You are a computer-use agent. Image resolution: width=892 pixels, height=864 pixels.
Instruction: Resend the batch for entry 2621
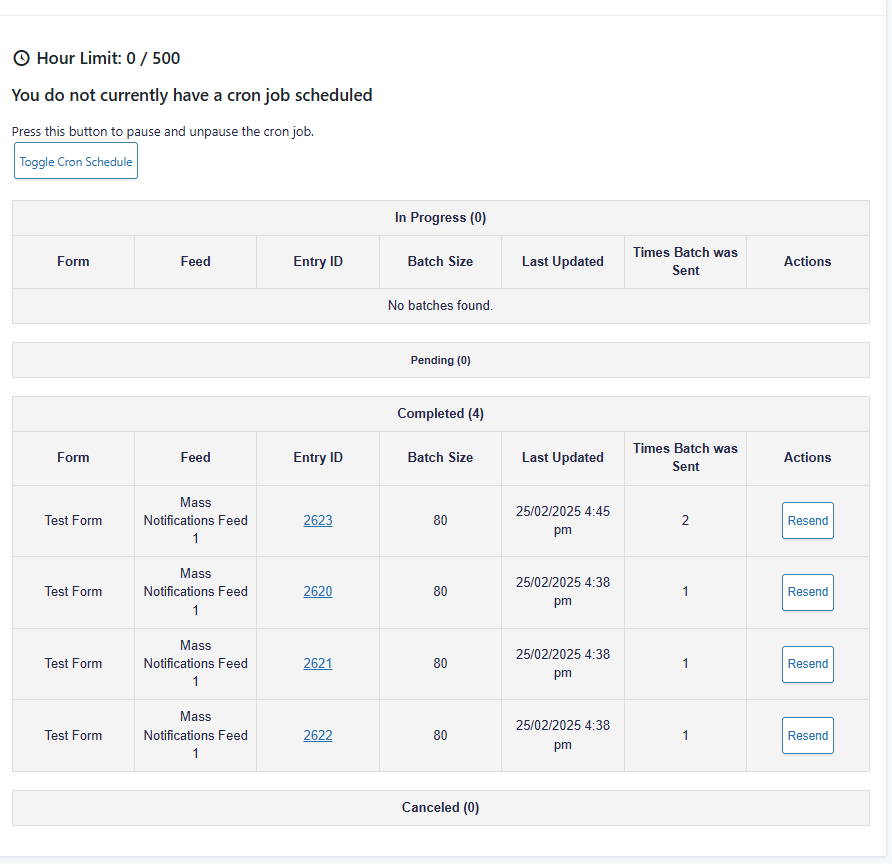click(x=807, y=664)
